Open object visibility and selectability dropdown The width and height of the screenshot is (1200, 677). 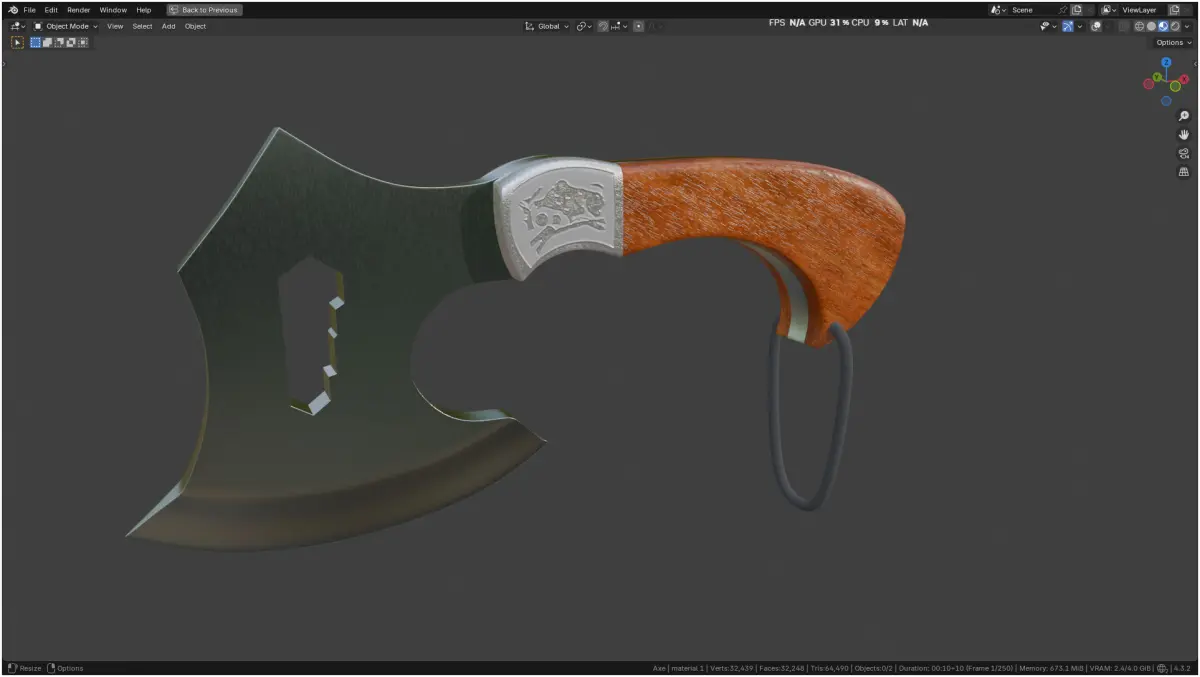[1048, 26]
